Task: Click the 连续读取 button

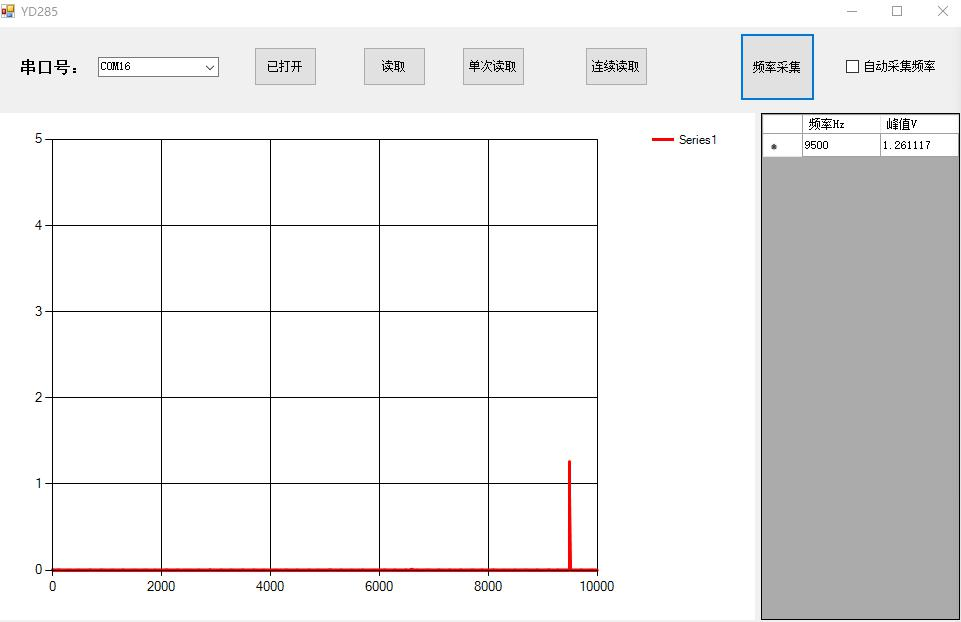Action: [616, 66]
